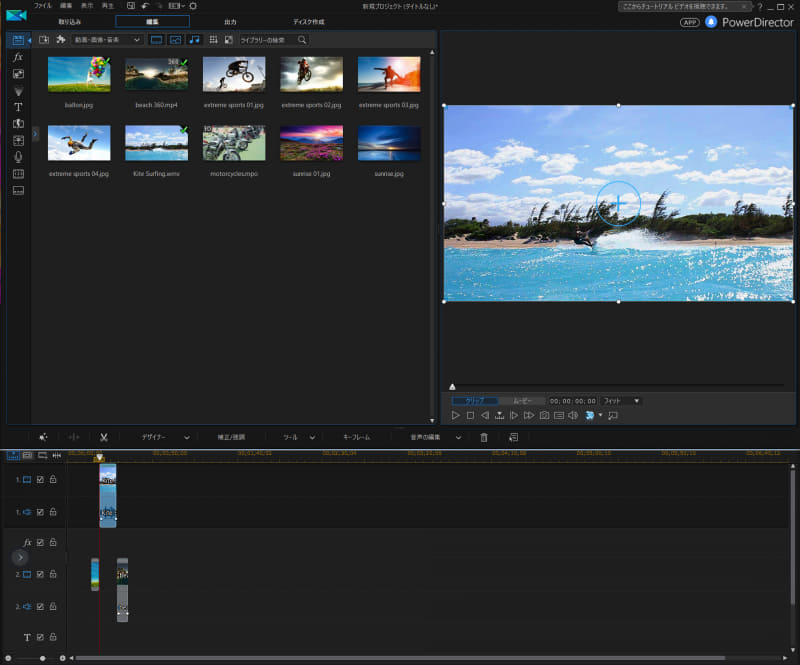Select the Kite Surfing.wmv thumbnail
This screenshot has height=665, width=800.
(x=156, y=143)
